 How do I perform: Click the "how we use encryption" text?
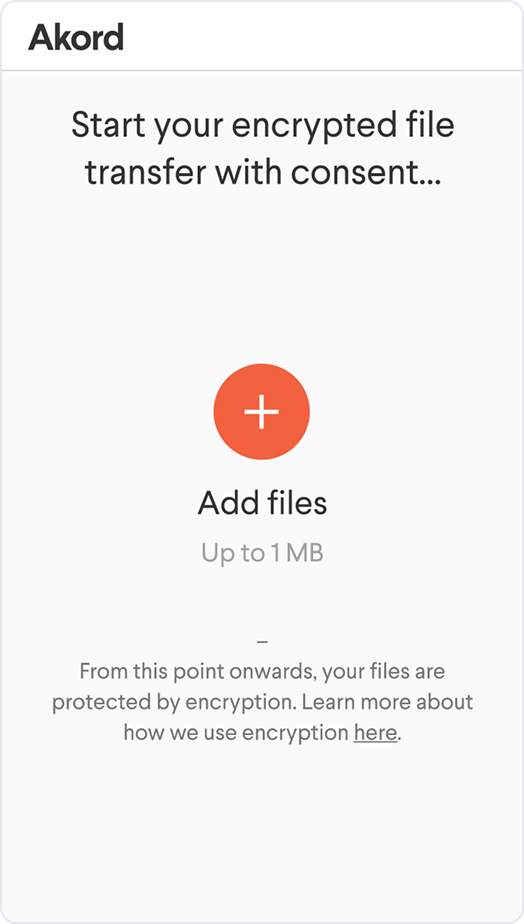(236, 732)
